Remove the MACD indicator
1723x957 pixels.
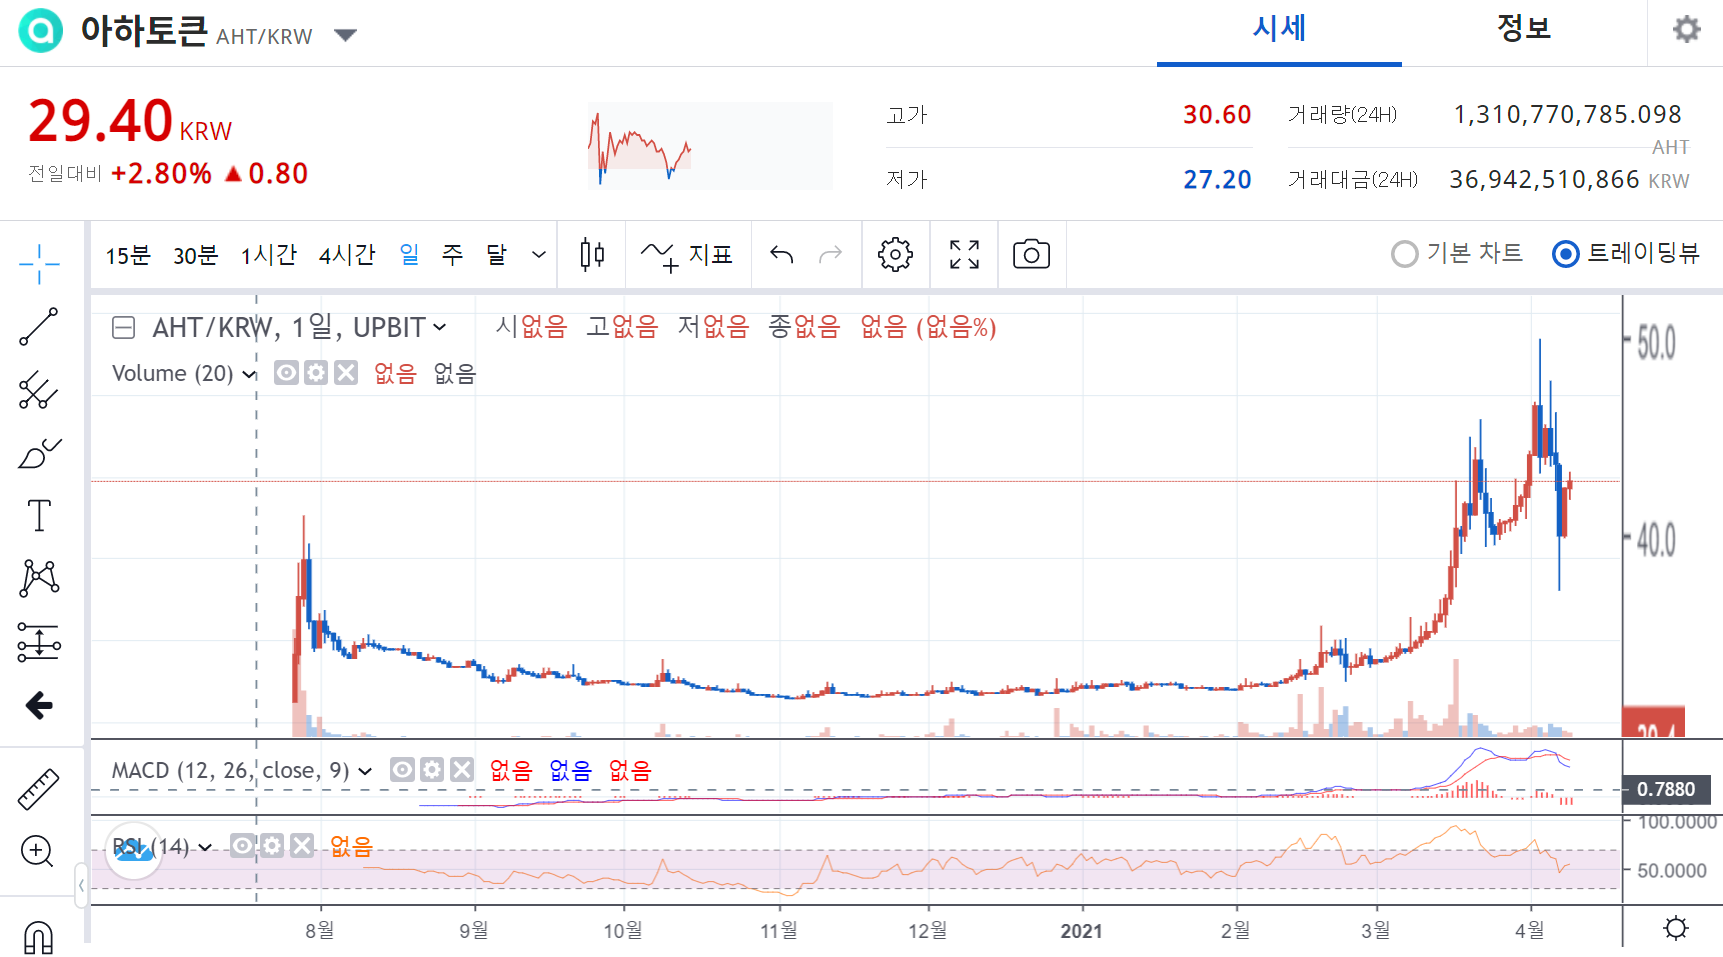tap(462, 769)
